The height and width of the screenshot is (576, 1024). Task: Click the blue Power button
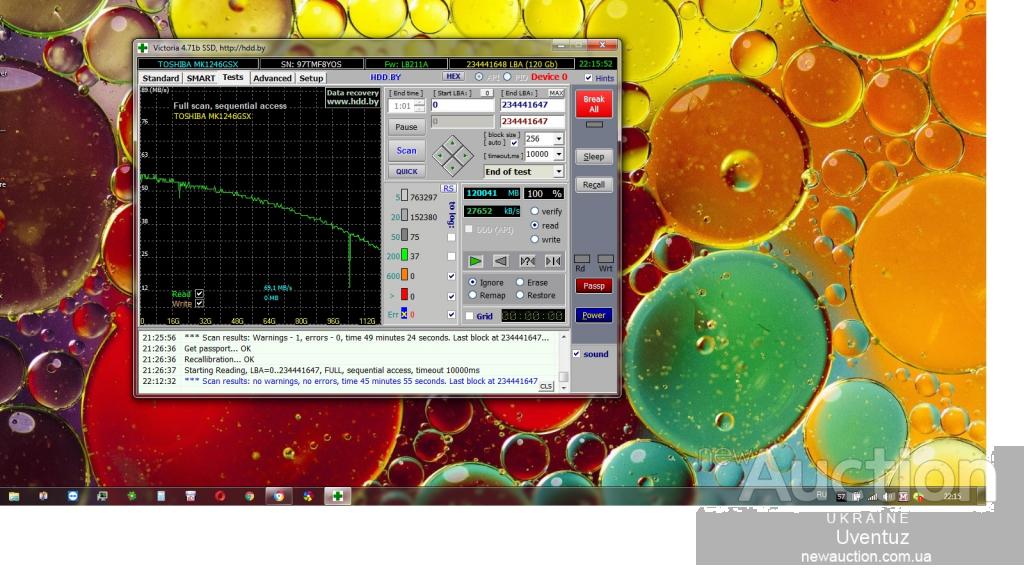594,315
